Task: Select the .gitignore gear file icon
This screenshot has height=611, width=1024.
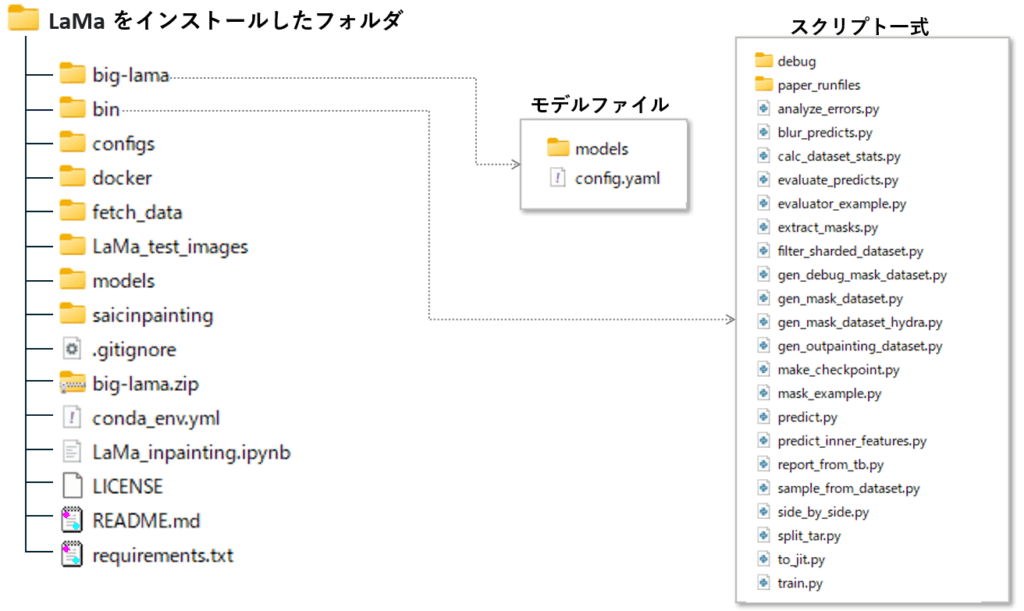Action: [72, 349]
